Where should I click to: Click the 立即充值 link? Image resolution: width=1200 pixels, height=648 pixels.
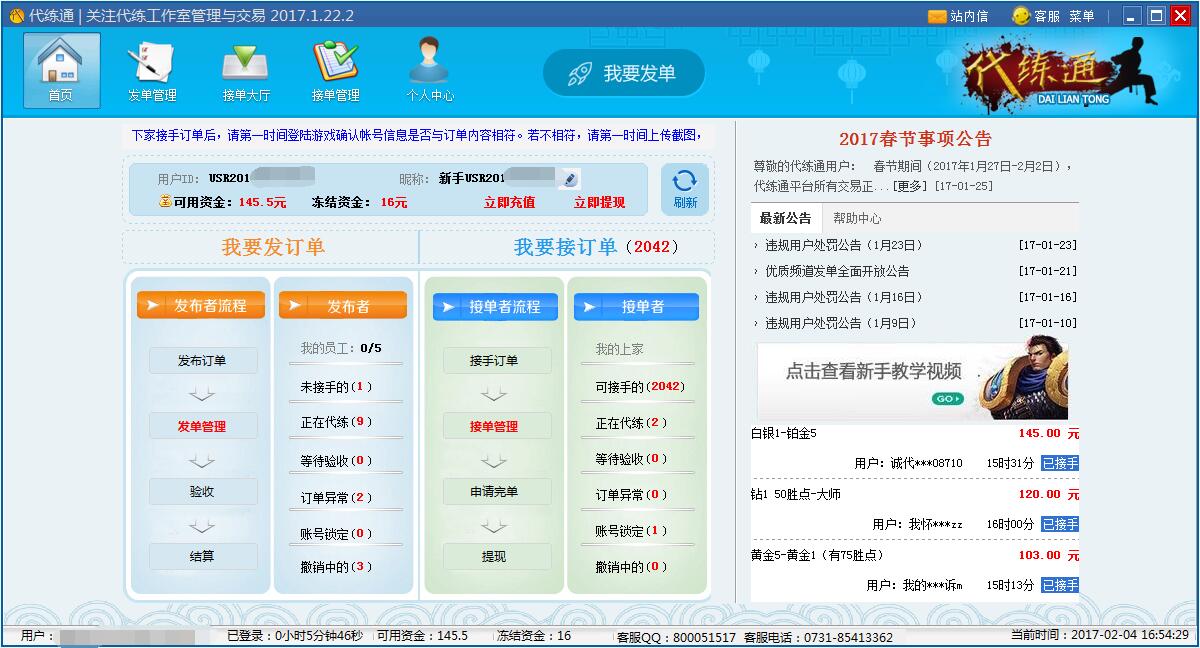509,202
